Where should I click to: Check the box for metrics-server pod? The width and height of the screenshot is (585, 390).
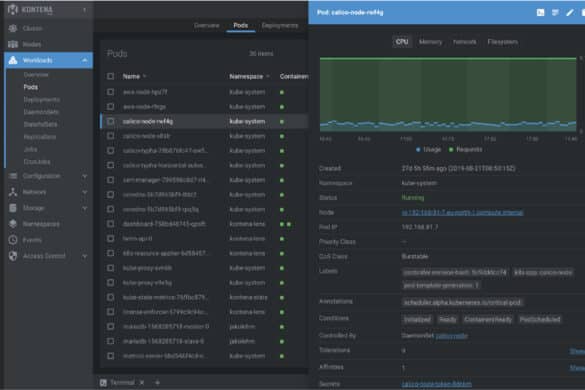pyautogui.click(x=110, y=356)
